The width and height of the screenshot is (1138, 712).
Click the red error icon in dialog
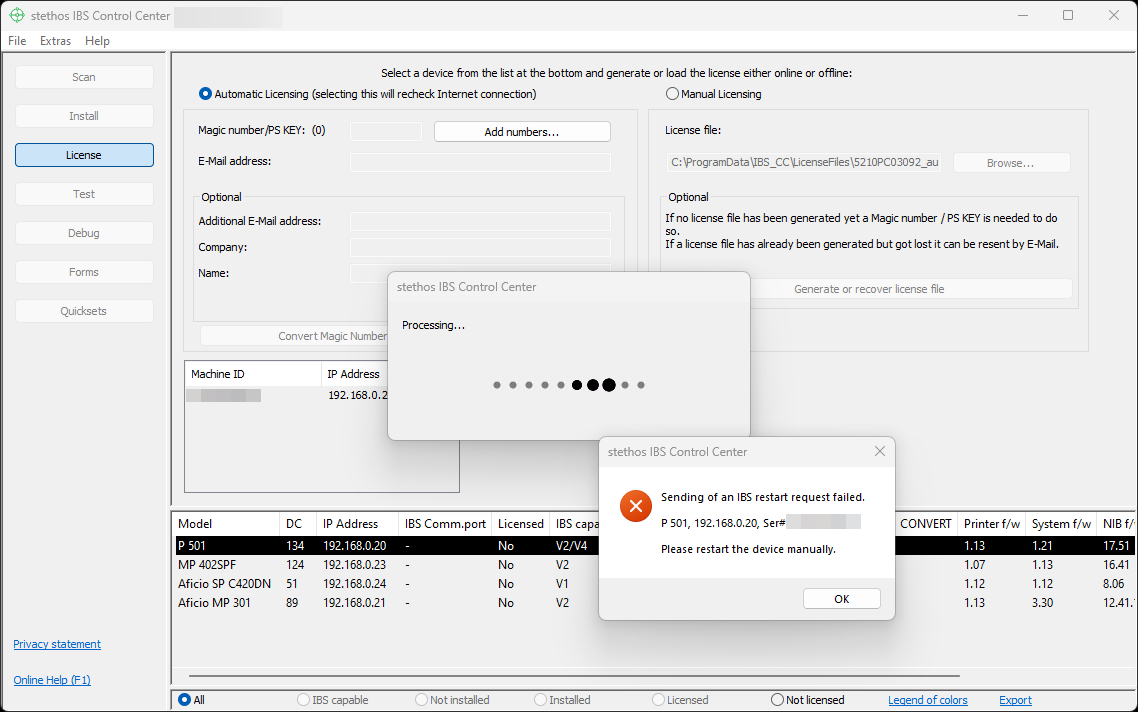point(635,506)
